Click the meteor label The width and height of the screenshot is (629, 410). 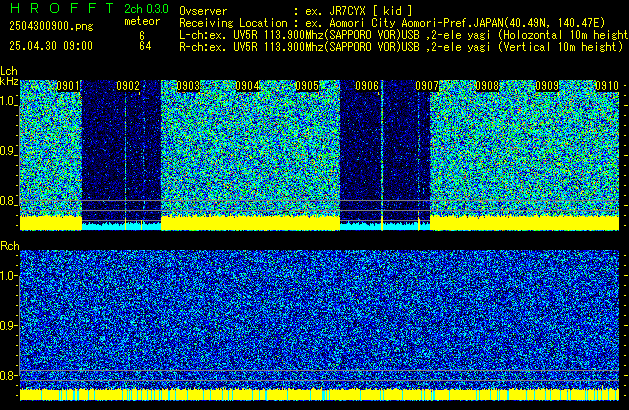(x=142, y=21)
